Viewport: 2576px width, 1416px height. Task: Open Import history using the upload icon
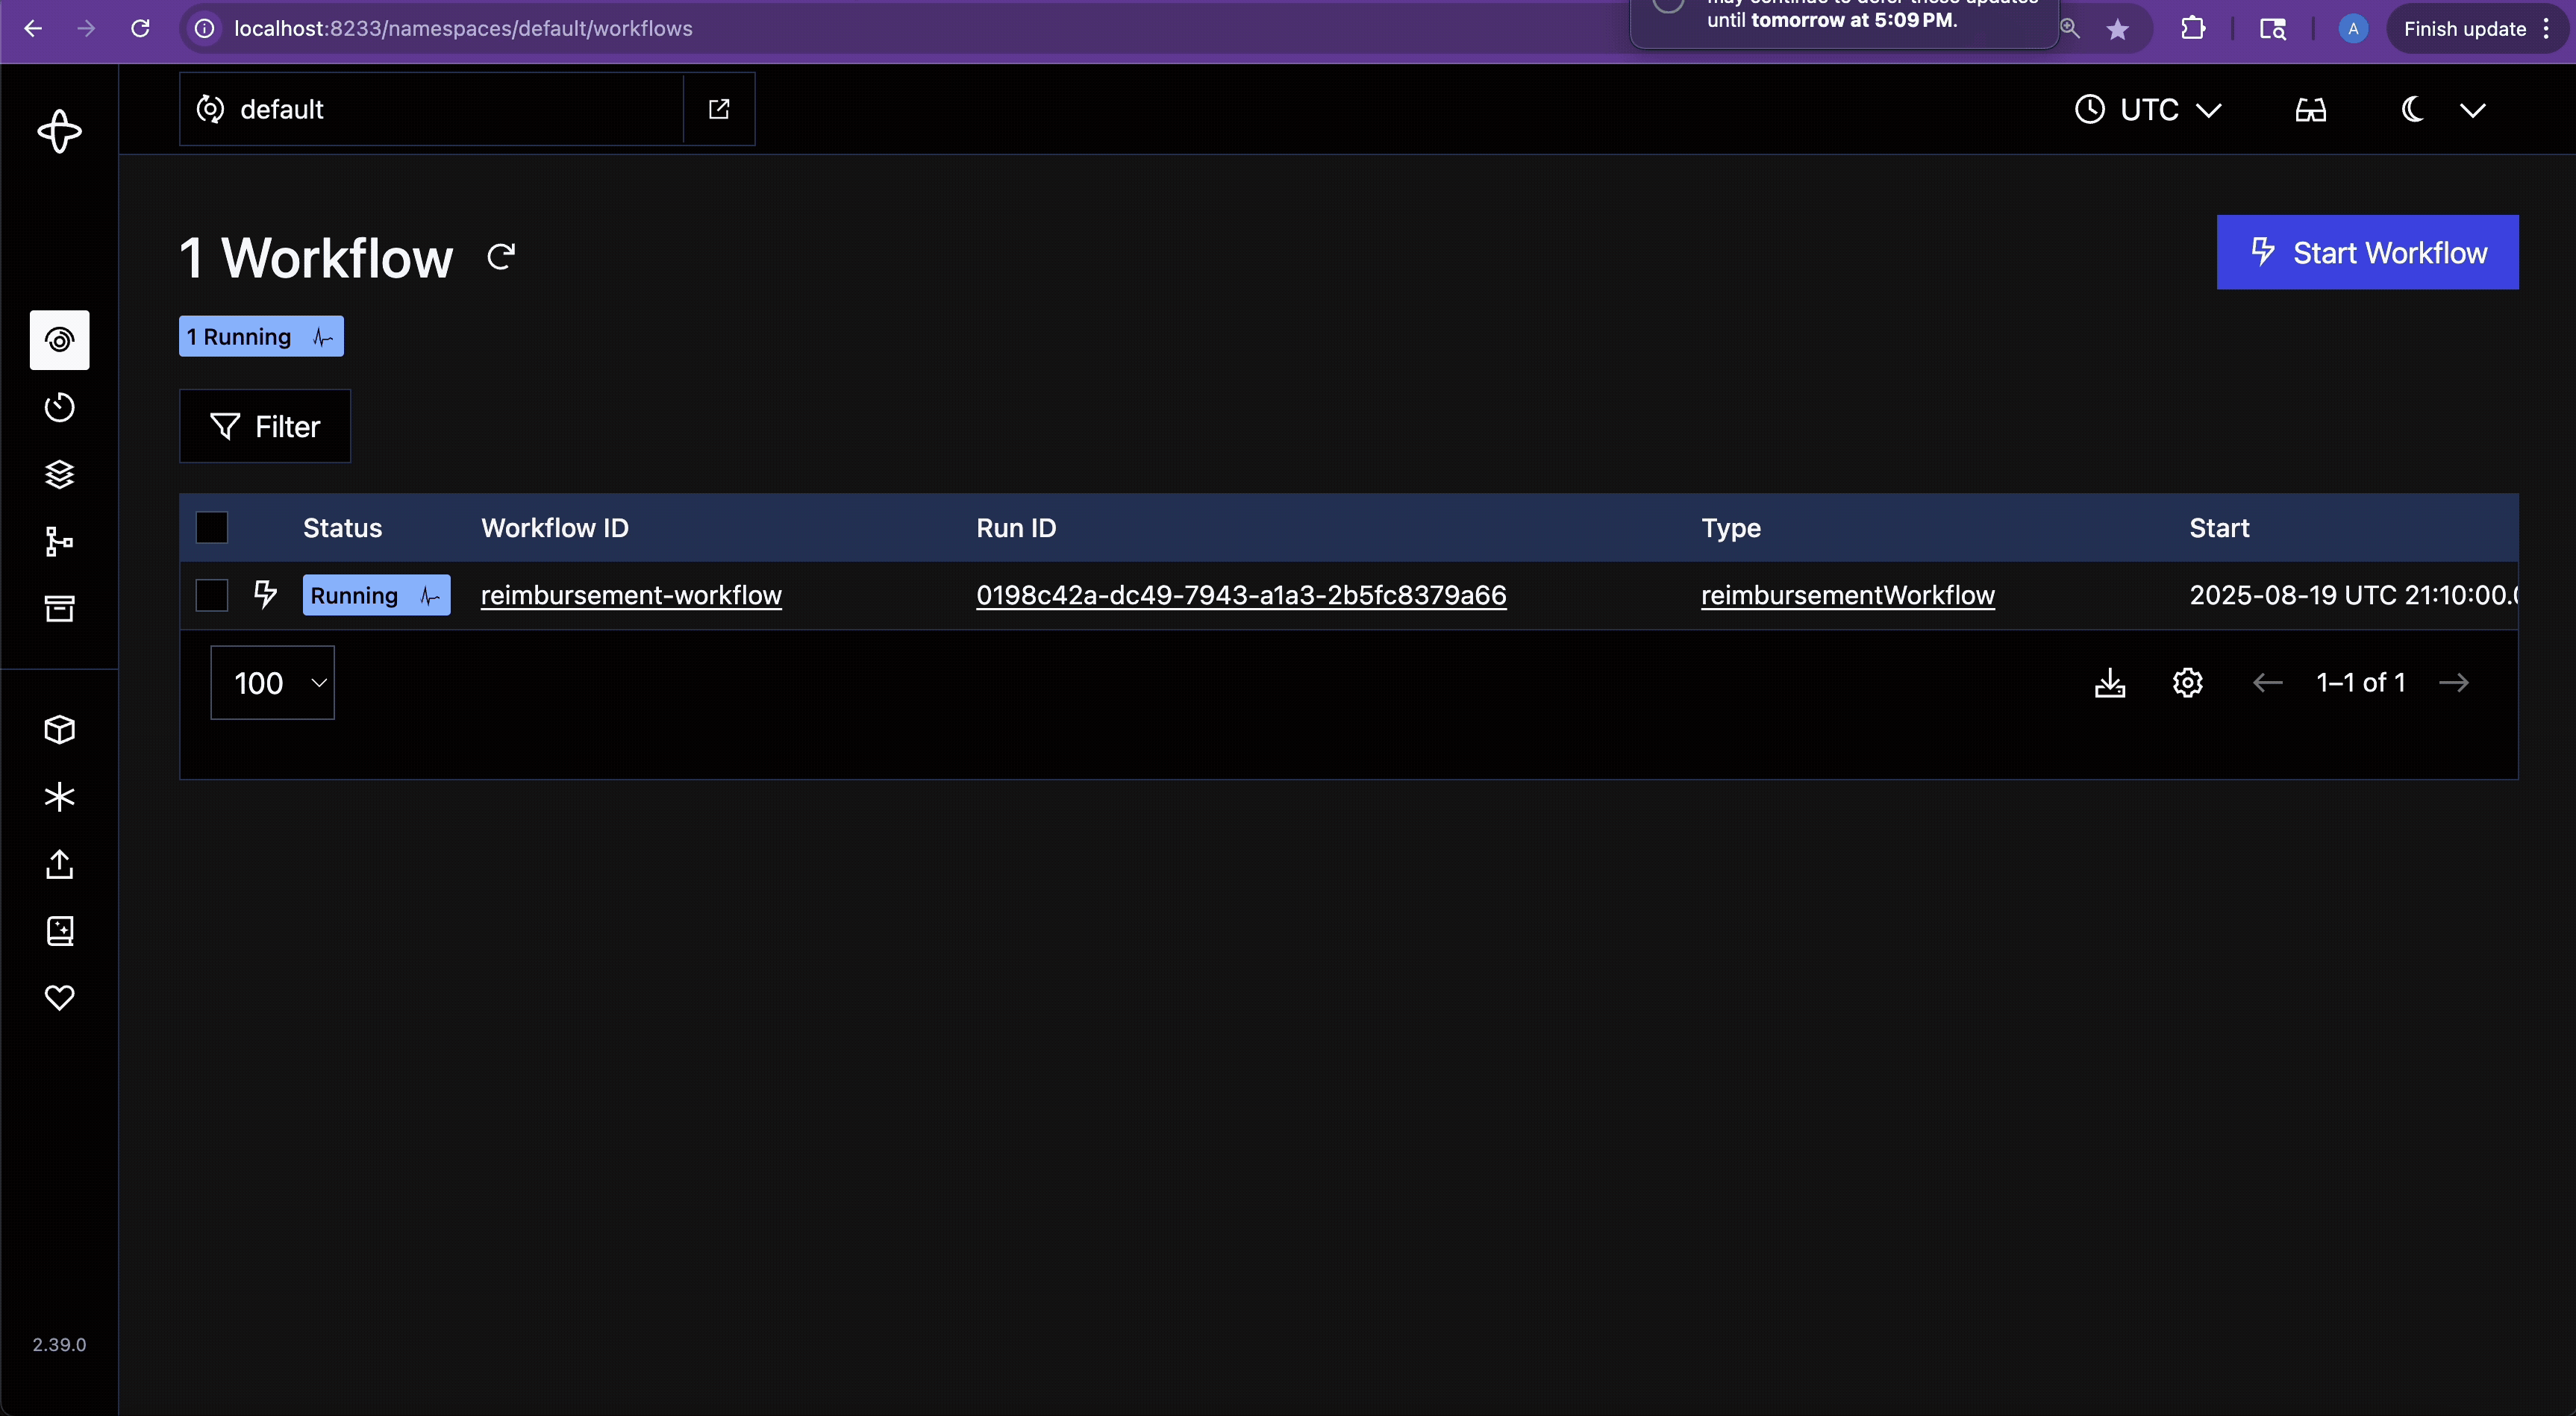(x=59, y=864)
